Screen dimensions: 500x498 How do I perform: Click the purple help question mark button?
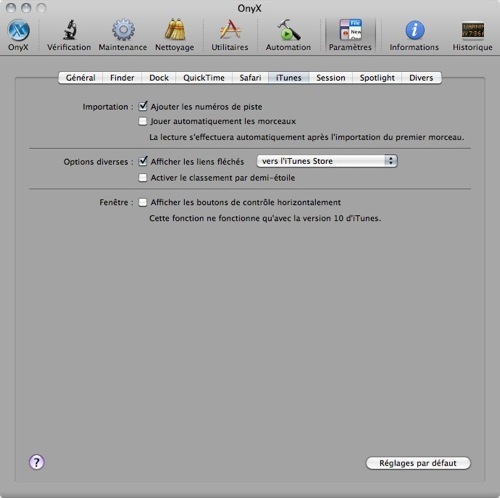(x=37, y=462)
